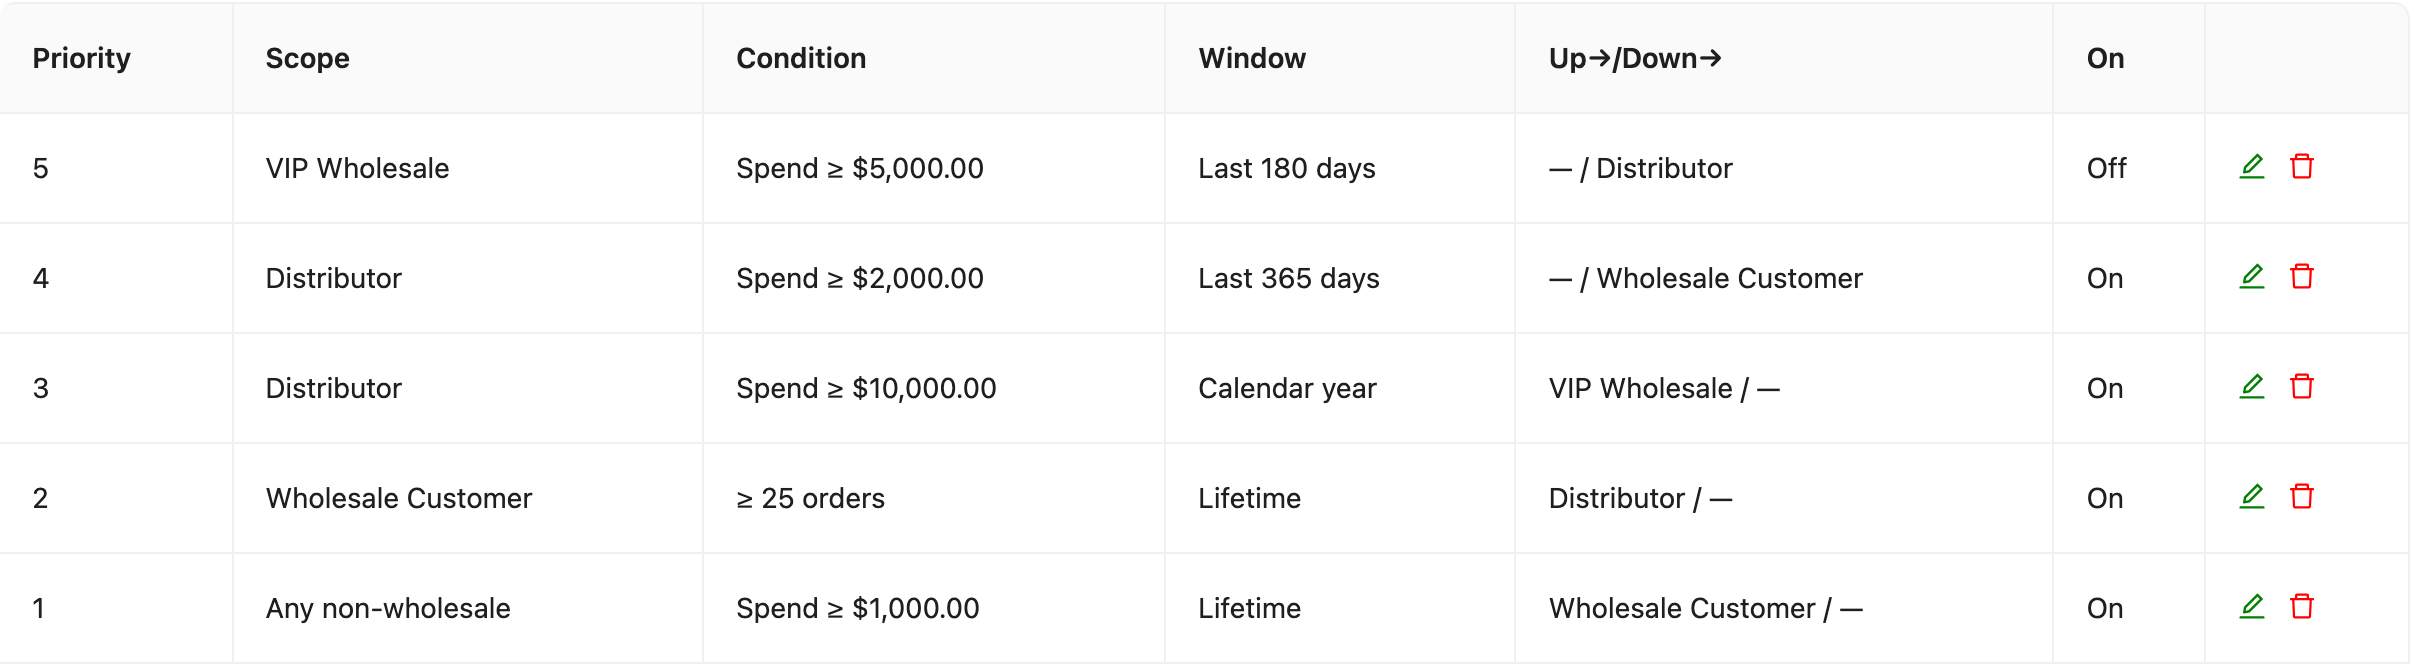
Task: Delete the Distributor Calendar year rule
Action: point(2302,387)
